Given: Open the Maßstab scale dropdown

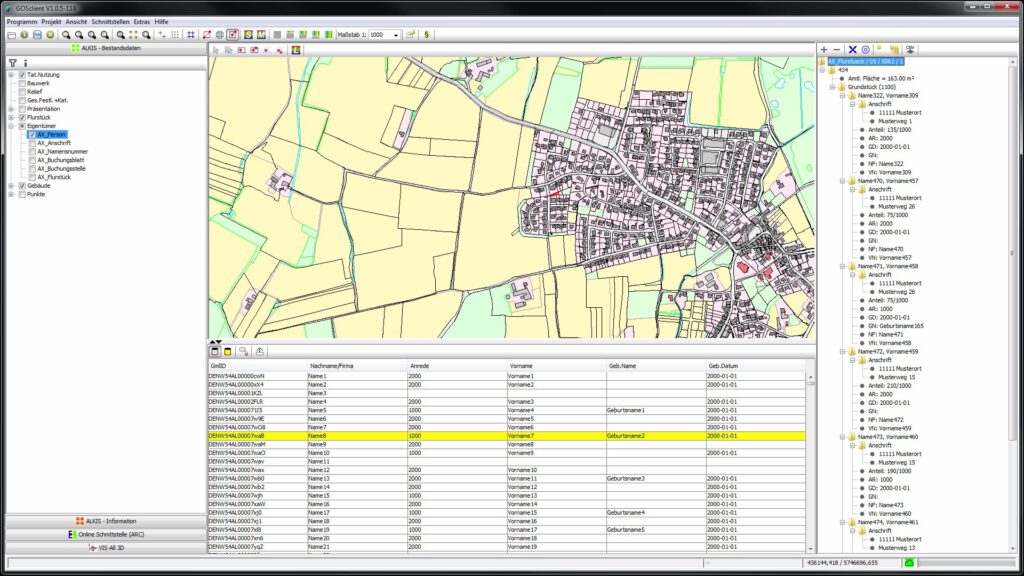Looking at the screenshot, I should pyautogui.click(x=396, y=35).
